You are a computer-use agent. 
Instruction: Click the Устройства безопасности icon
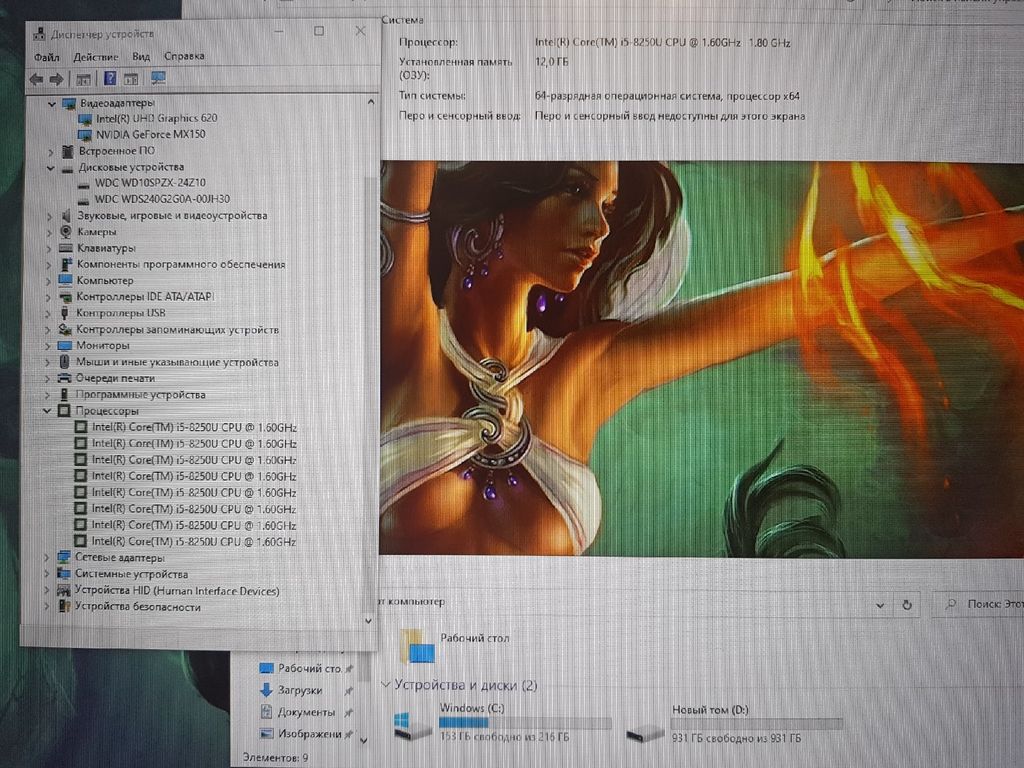click(63, 606)
